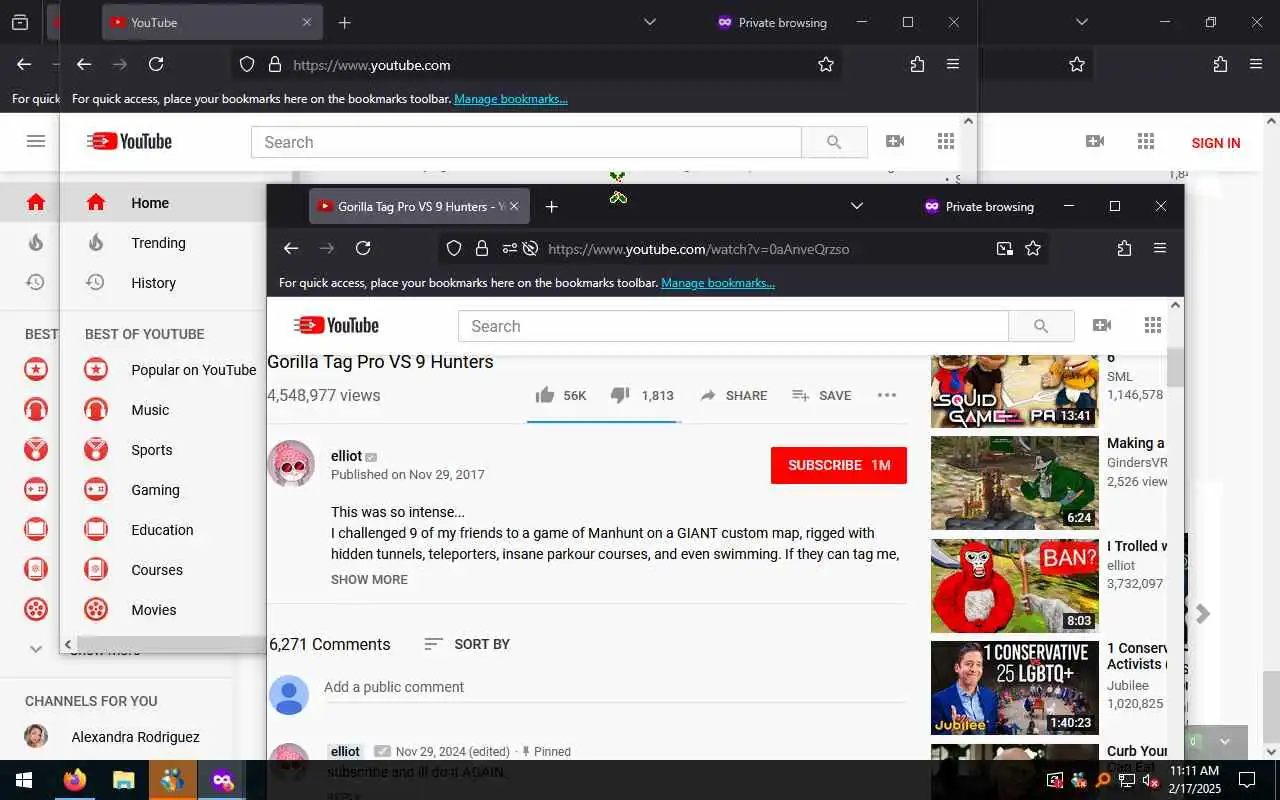The width and height of the screenshot is (1280, 800).
Task: Bookmark the watch page with star icon
Action: click(1033, 248)
